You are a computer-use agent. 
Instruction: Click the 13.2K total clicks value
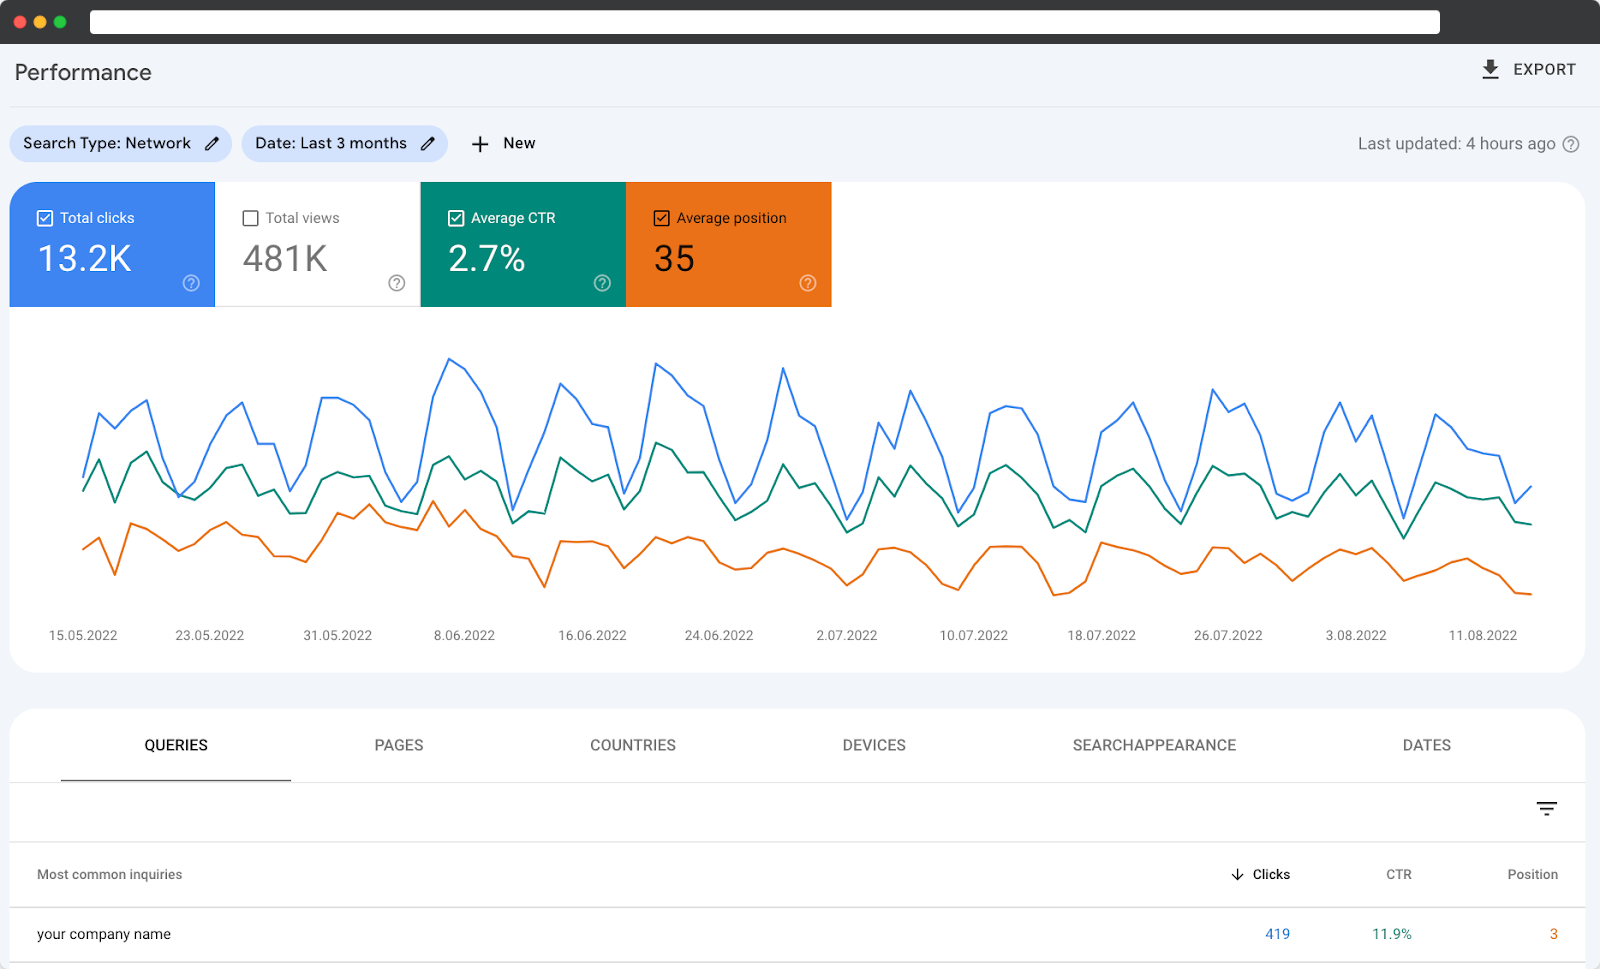tap(85, 259)
